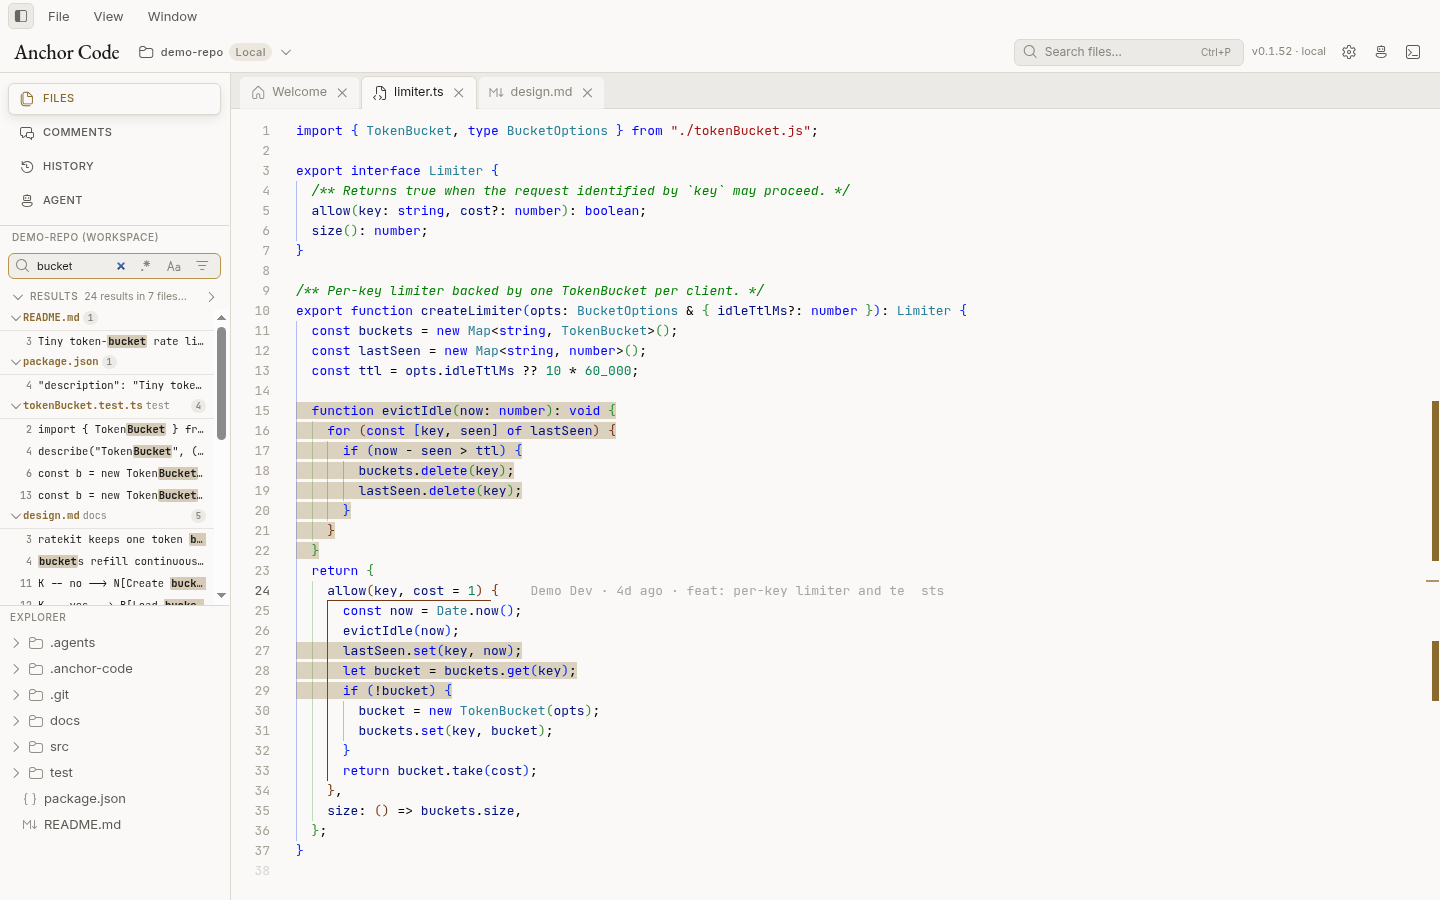The height and width of the screenshot is (900, 1440).
Task: Open the View menu
Action: click(108, 16)
